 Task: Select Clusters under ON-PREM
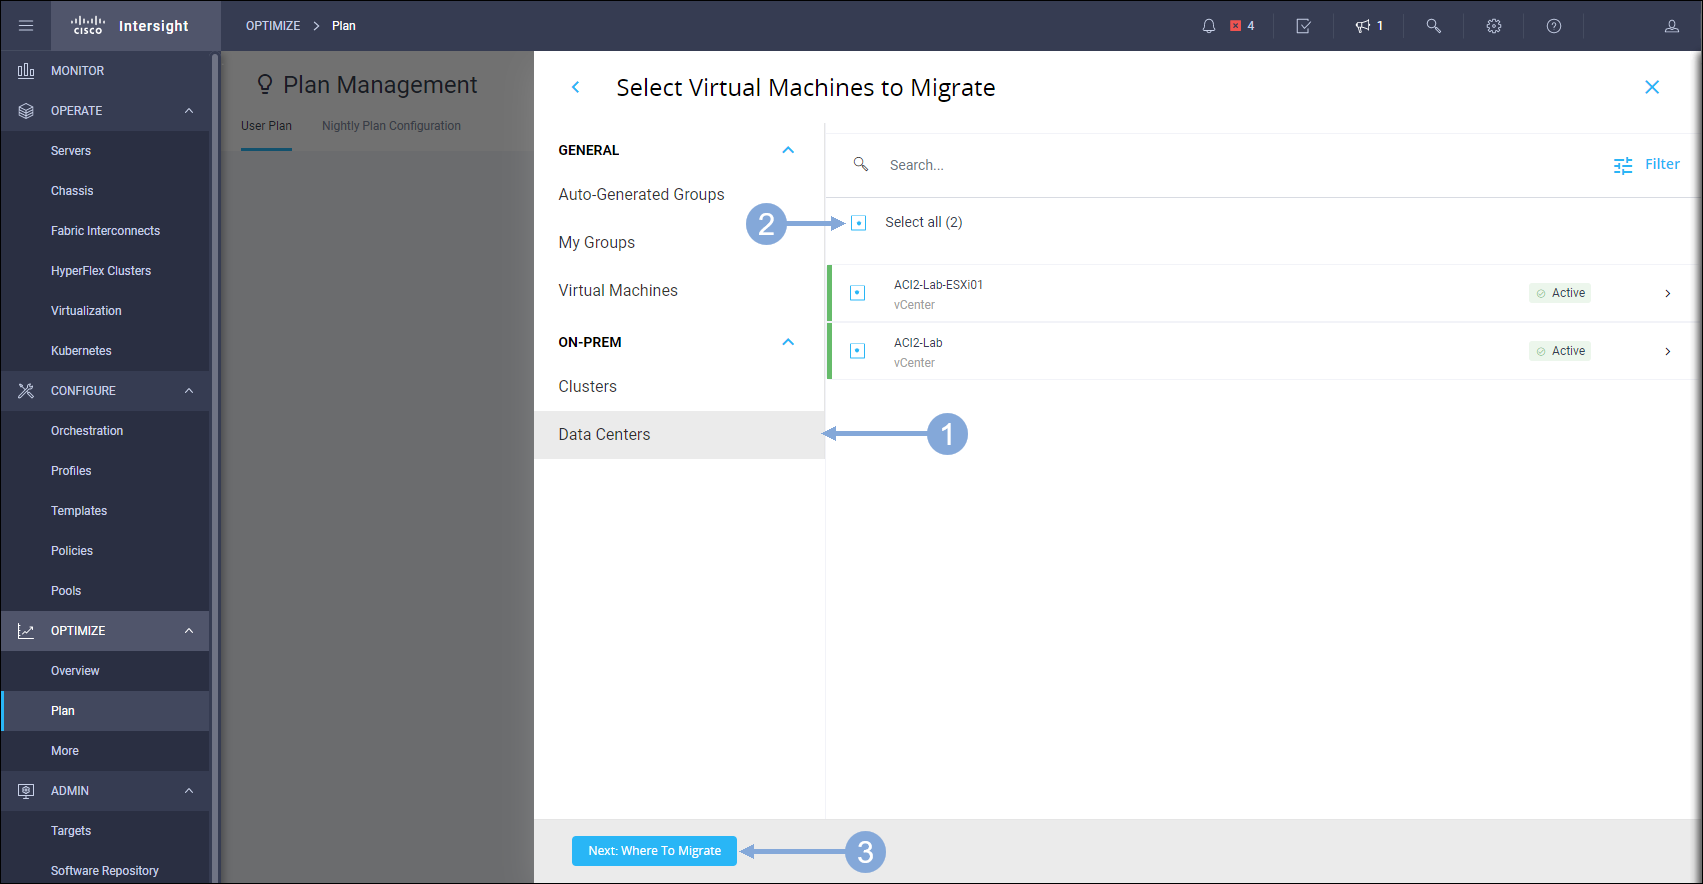tap(587, 387)
